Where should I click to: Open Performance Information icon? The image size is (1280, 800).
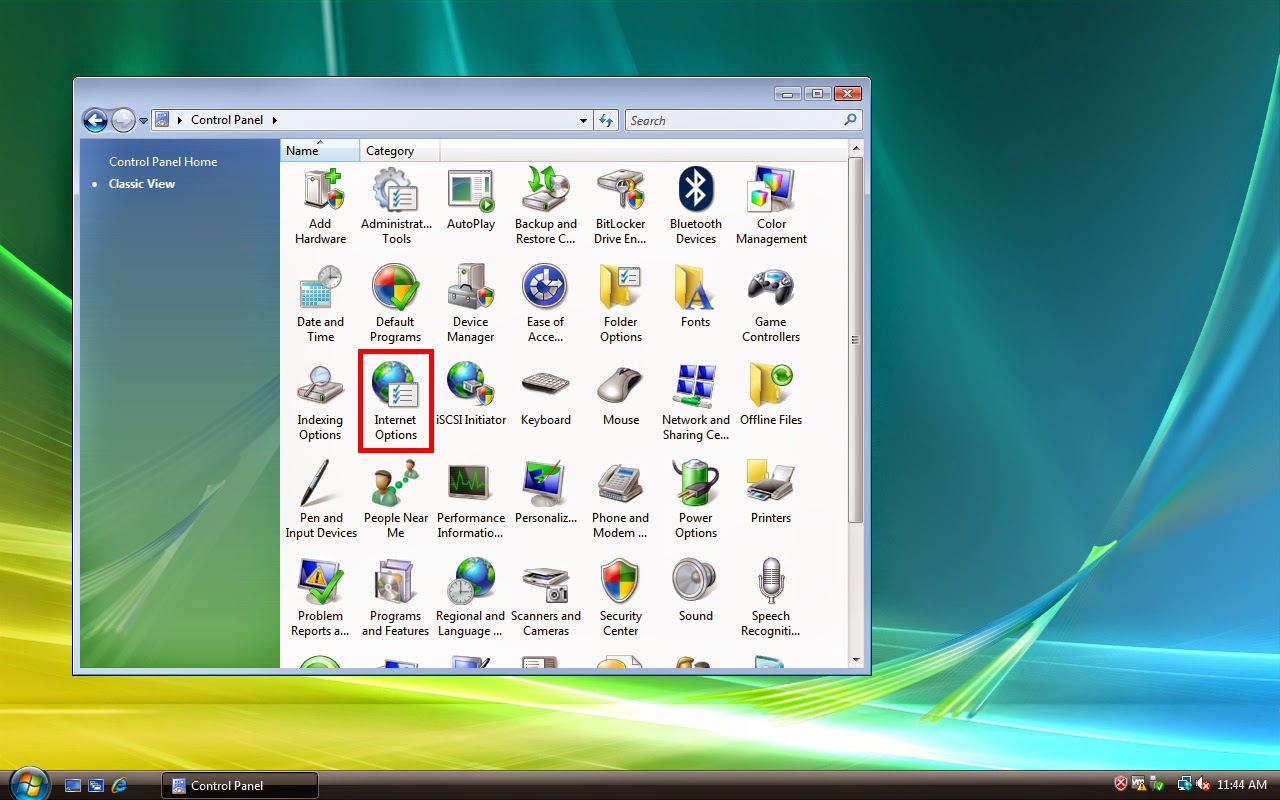[471, 501]
